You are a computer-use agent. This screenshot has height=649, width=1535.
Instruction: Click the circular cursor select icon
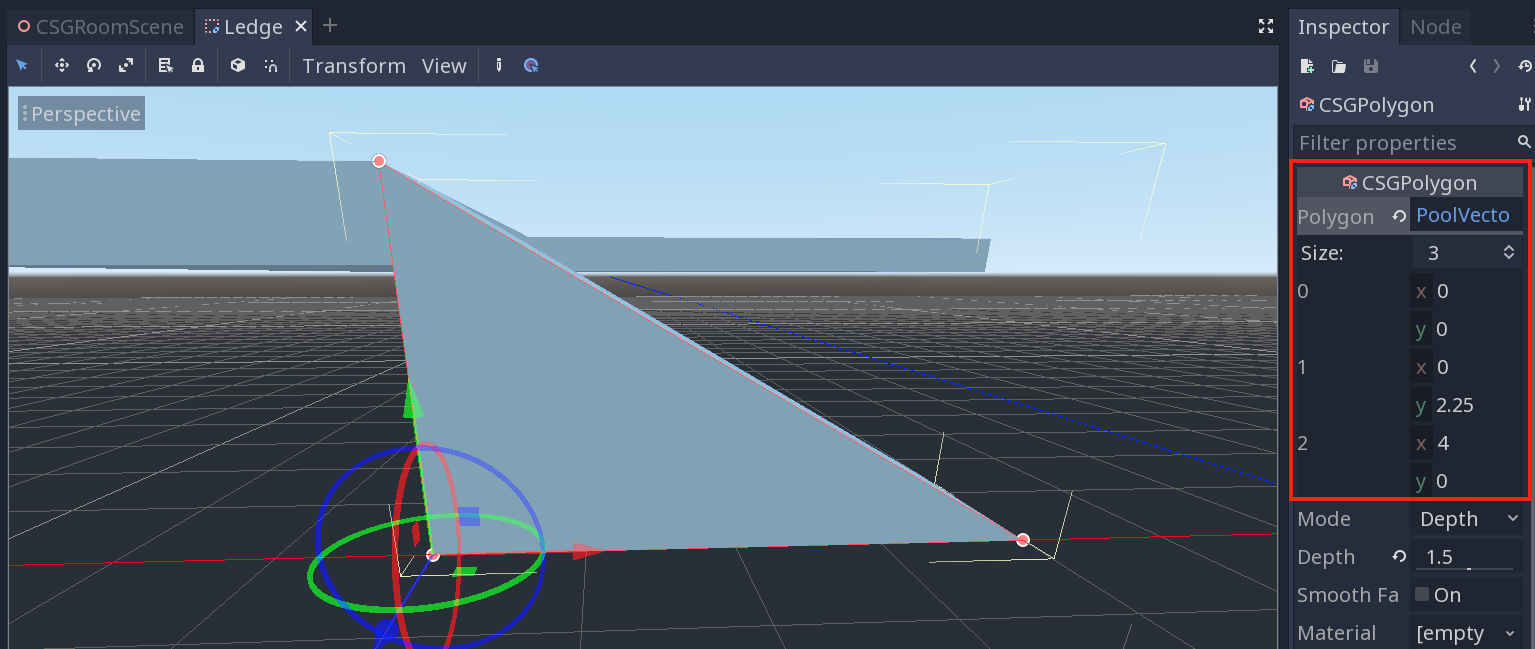(531, 66)
